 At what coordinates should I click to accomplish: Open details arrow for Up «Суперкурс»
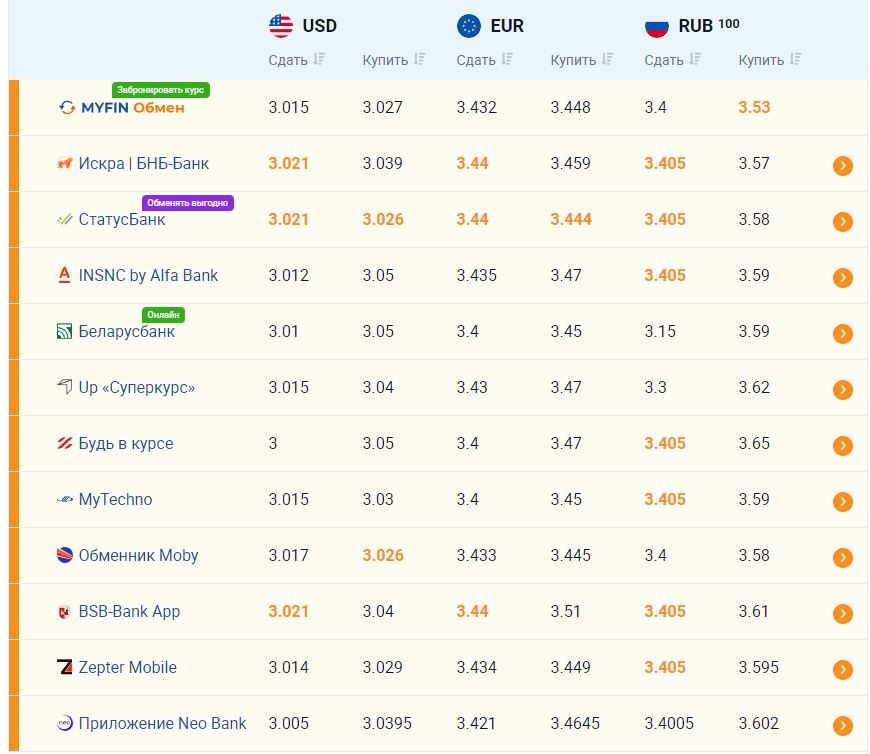point(842,389)
